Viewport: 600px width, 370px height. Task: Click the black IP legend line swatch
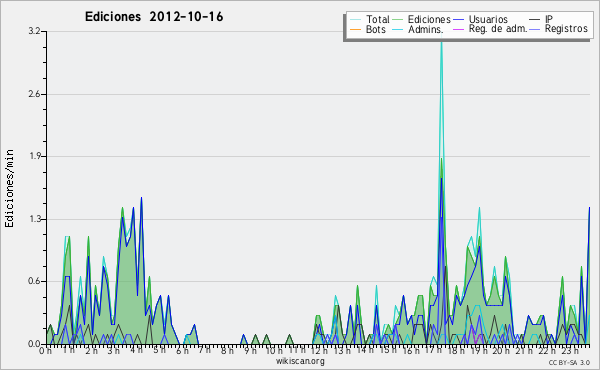(x=535, y=20)
